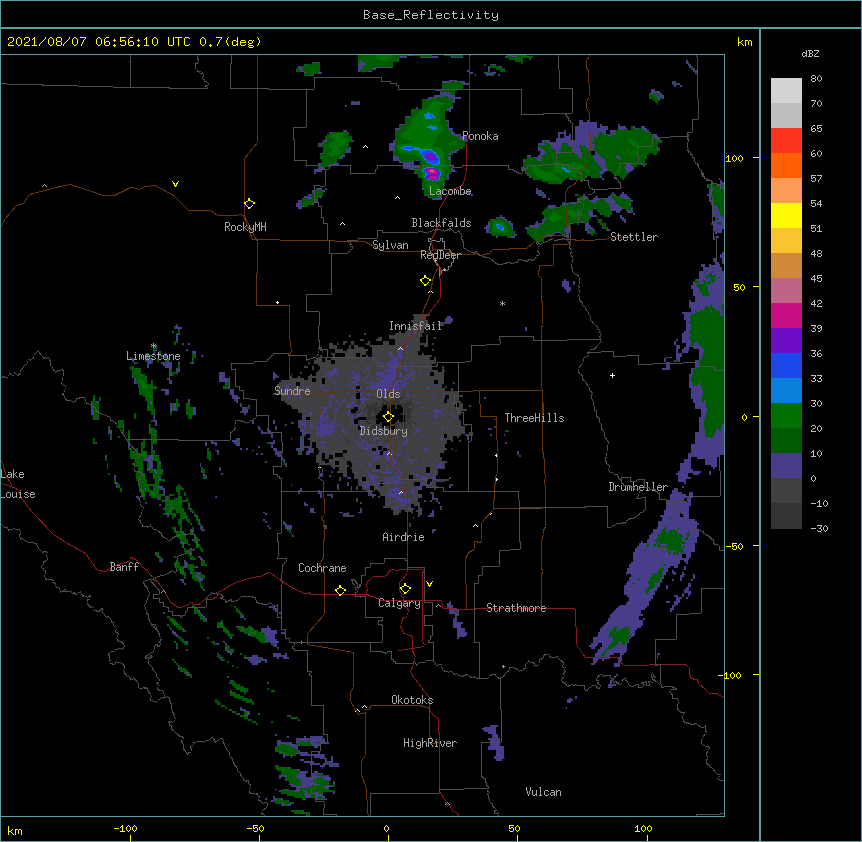
Task: Click the Okotoks label
Action: [412, 700]
